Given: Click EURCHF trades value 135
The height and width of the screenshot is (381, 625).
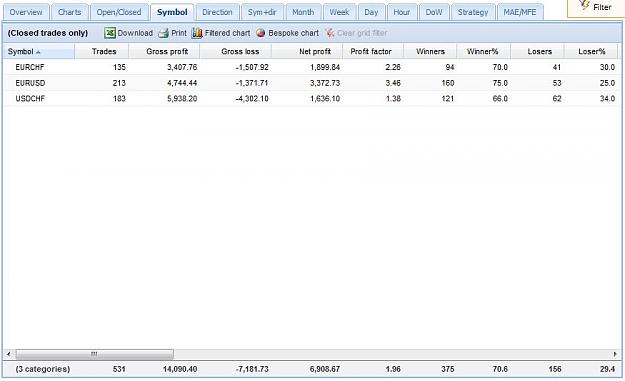Looking at the screenshot, I should pyautogui.click(x=119, y=67).
